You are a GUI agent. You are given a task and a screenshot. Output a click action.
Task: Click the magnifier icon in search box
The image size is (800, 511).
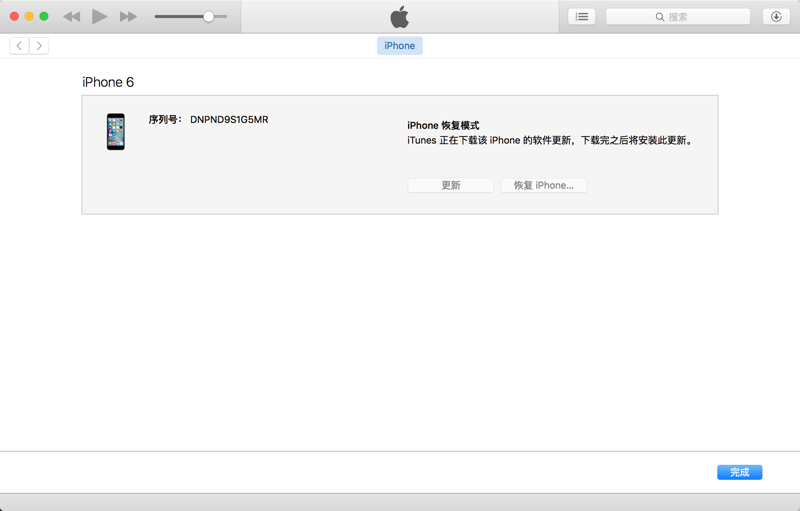click(660, 17)
